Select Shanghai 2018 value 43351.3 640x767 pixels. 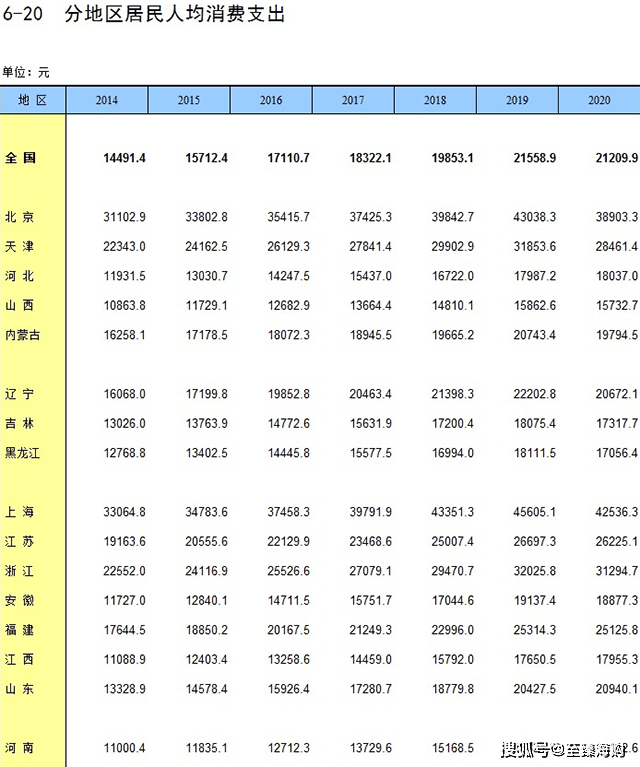pyautogui.click(x=453, y=512)
